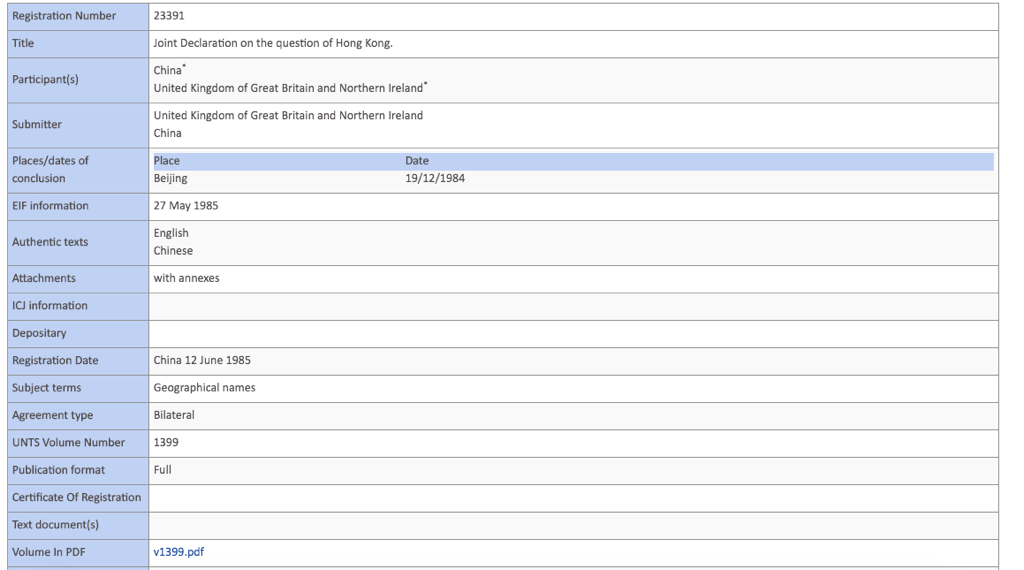Image resolution: width=1024 pixels, height=570 pixels.
Task: Open the v1399.pdf volume link
Action: pos(179,552)
